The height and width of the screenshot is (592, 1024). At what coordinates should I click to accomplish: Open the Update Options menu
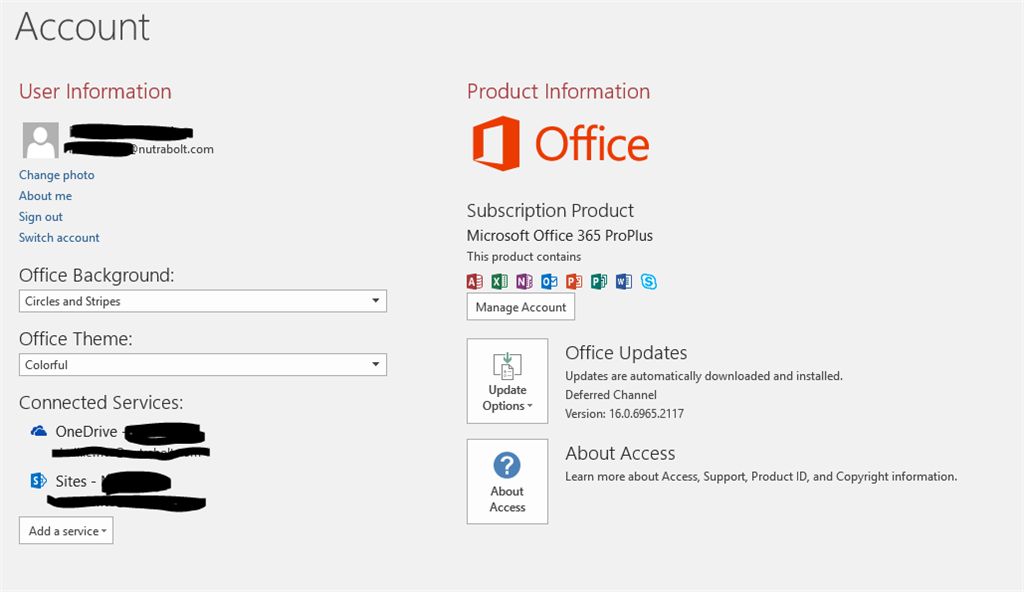(507, 381)
